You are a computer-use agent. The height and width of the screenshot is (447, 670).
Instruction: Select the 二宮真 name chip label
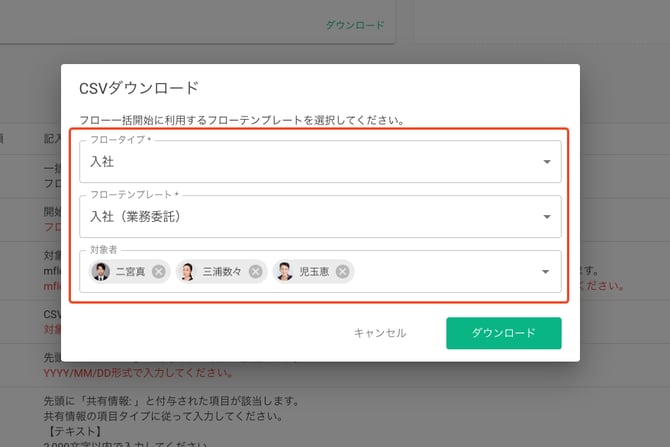click(x=130, y=272)
